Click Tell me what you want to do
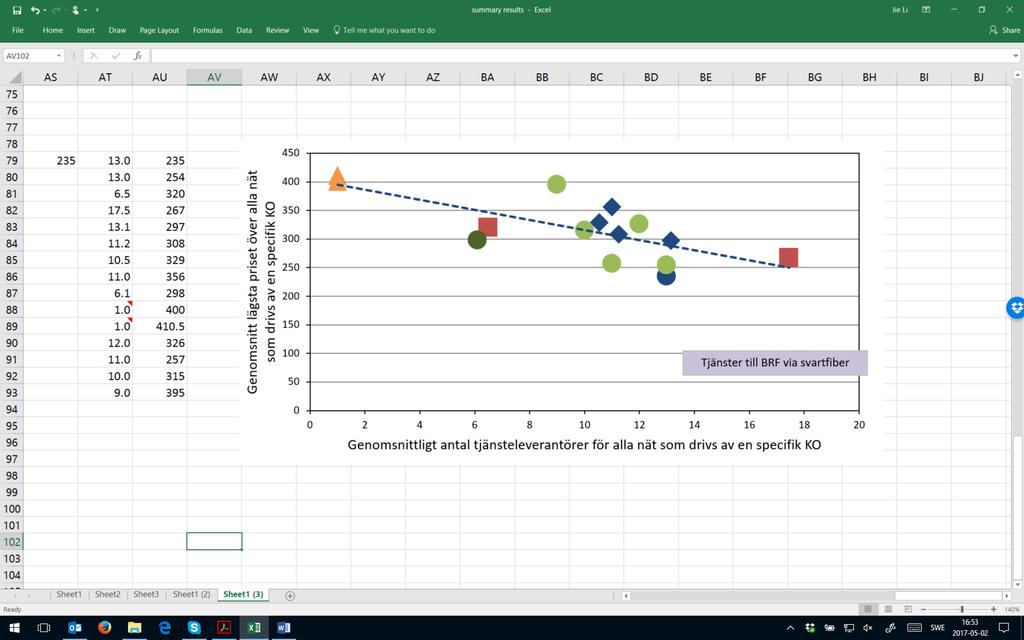The image size is (1024, 640). [384, 30]
